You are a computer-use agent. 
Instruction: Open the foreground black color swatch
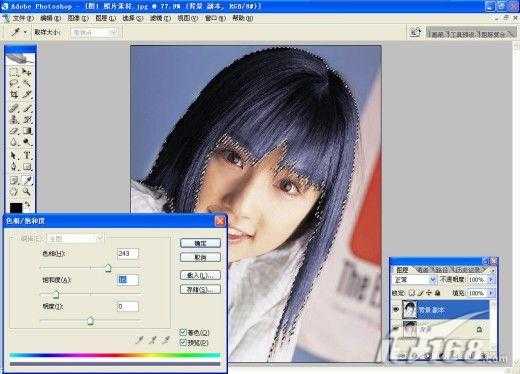16,207
